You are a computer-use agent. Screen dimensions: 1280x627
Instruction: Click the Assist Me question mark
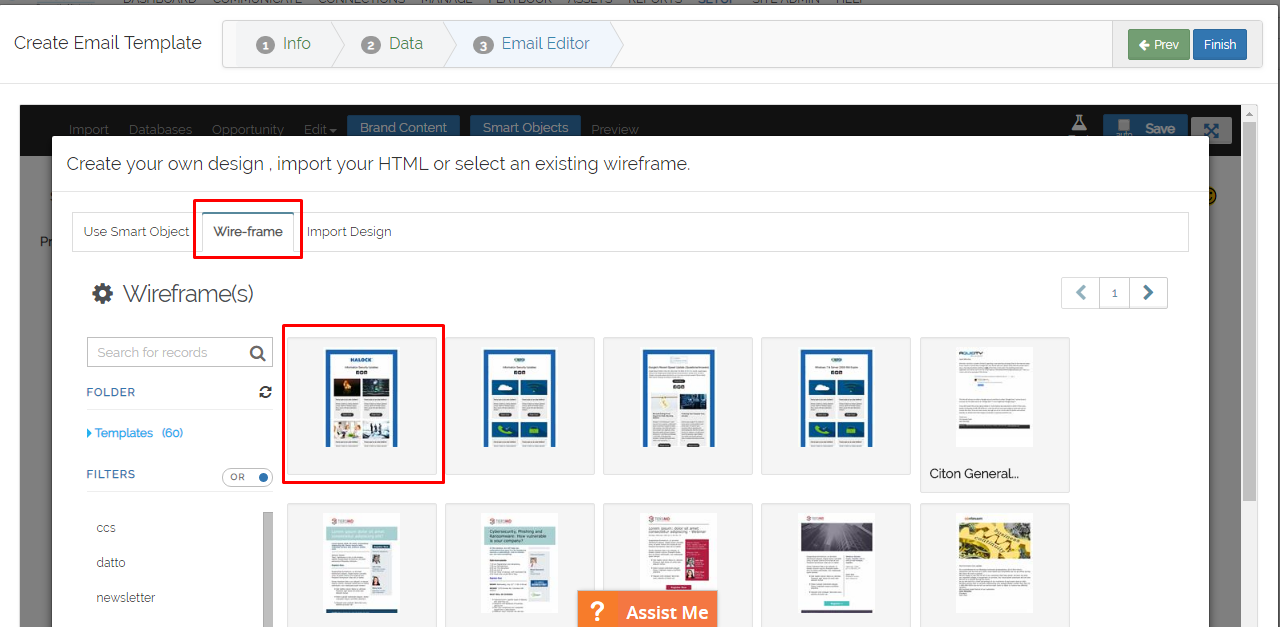pyautogui.click(x=597, y=612)
